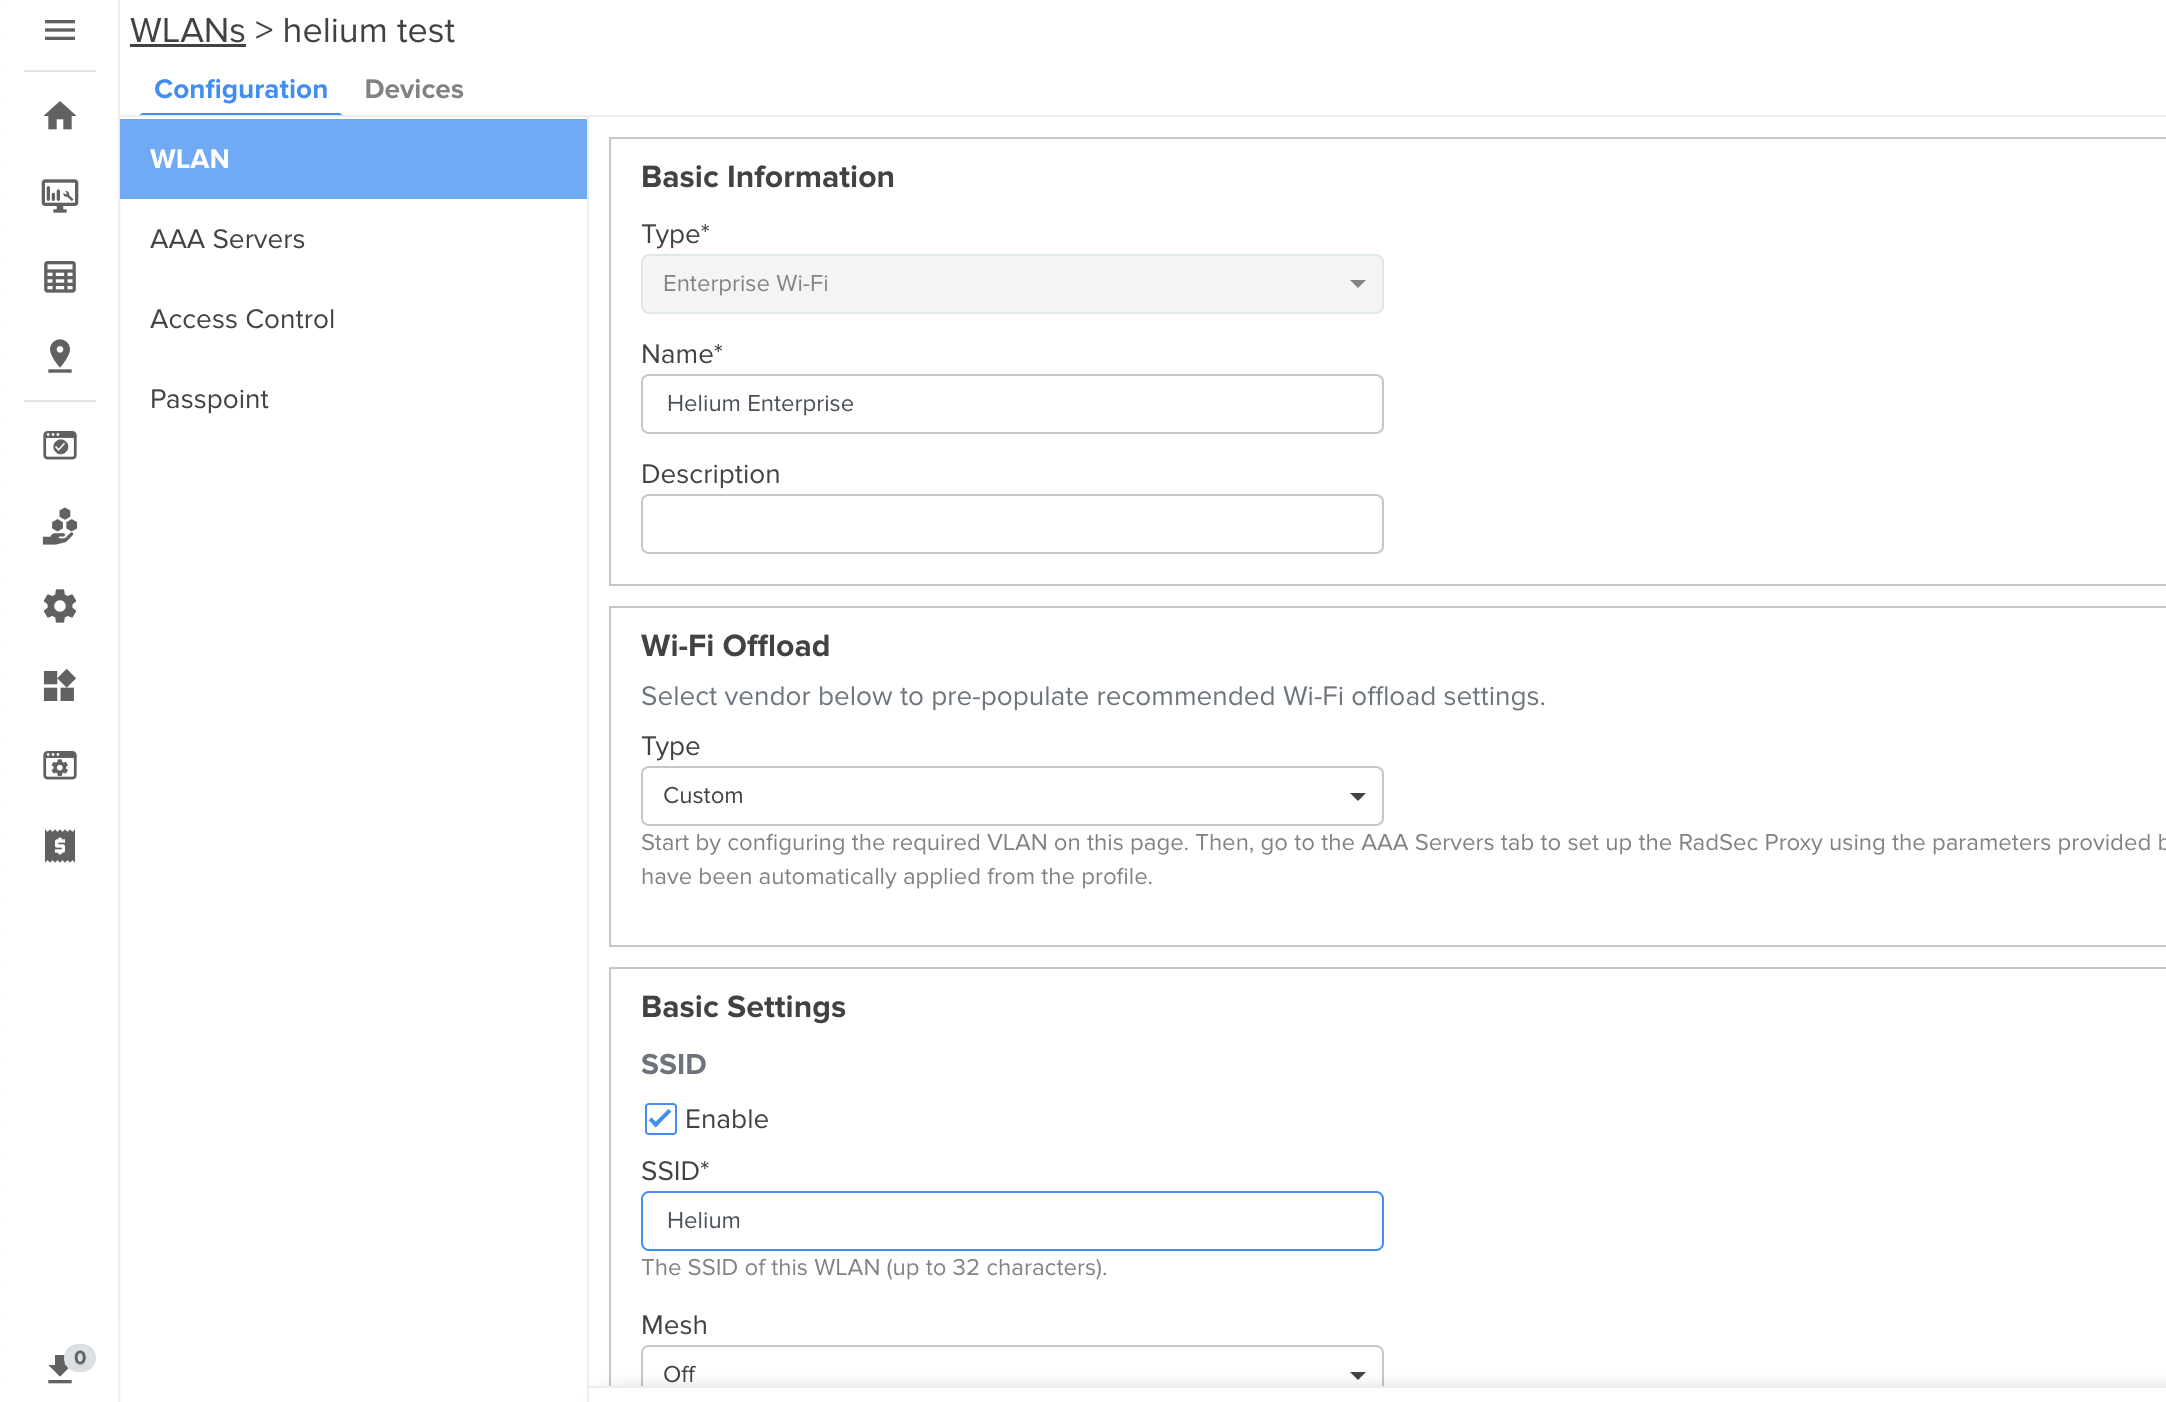The height and width of the screenshot is (1402, 2166).
Task: Select the Configuration tab
Action: click(241, 89)
